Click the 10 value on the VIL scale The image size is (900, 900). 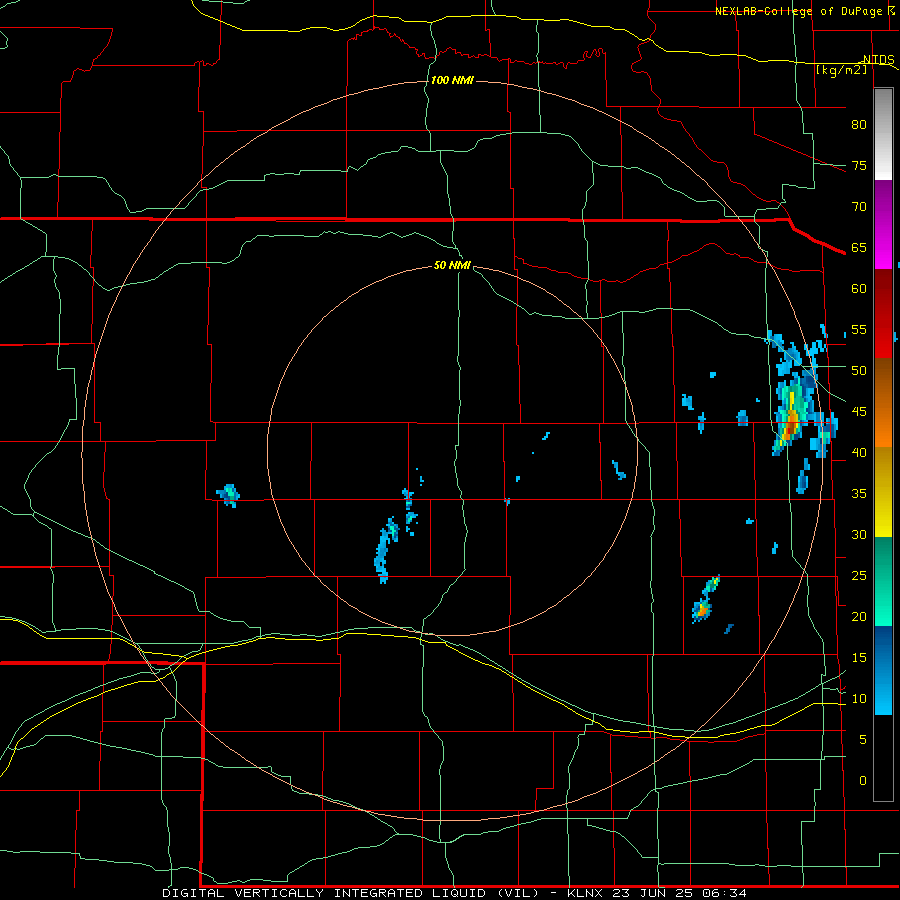[859, 699]
